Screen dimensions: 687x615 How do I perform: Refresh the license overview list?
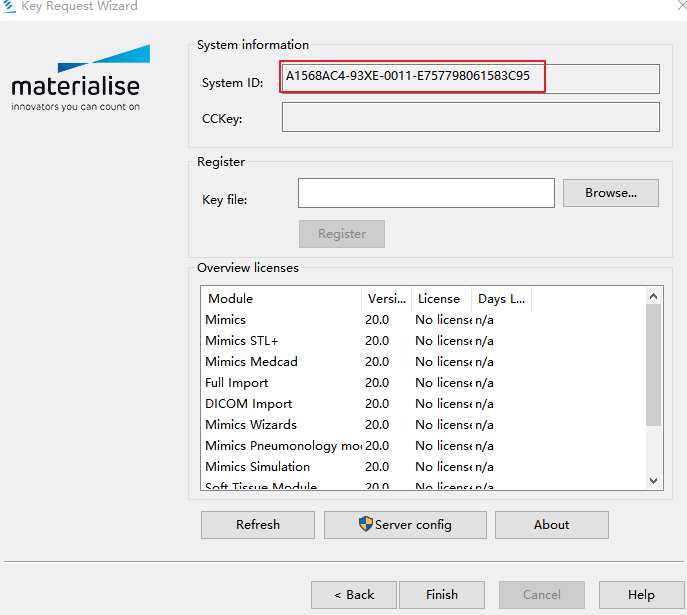[x=258, y=525]
